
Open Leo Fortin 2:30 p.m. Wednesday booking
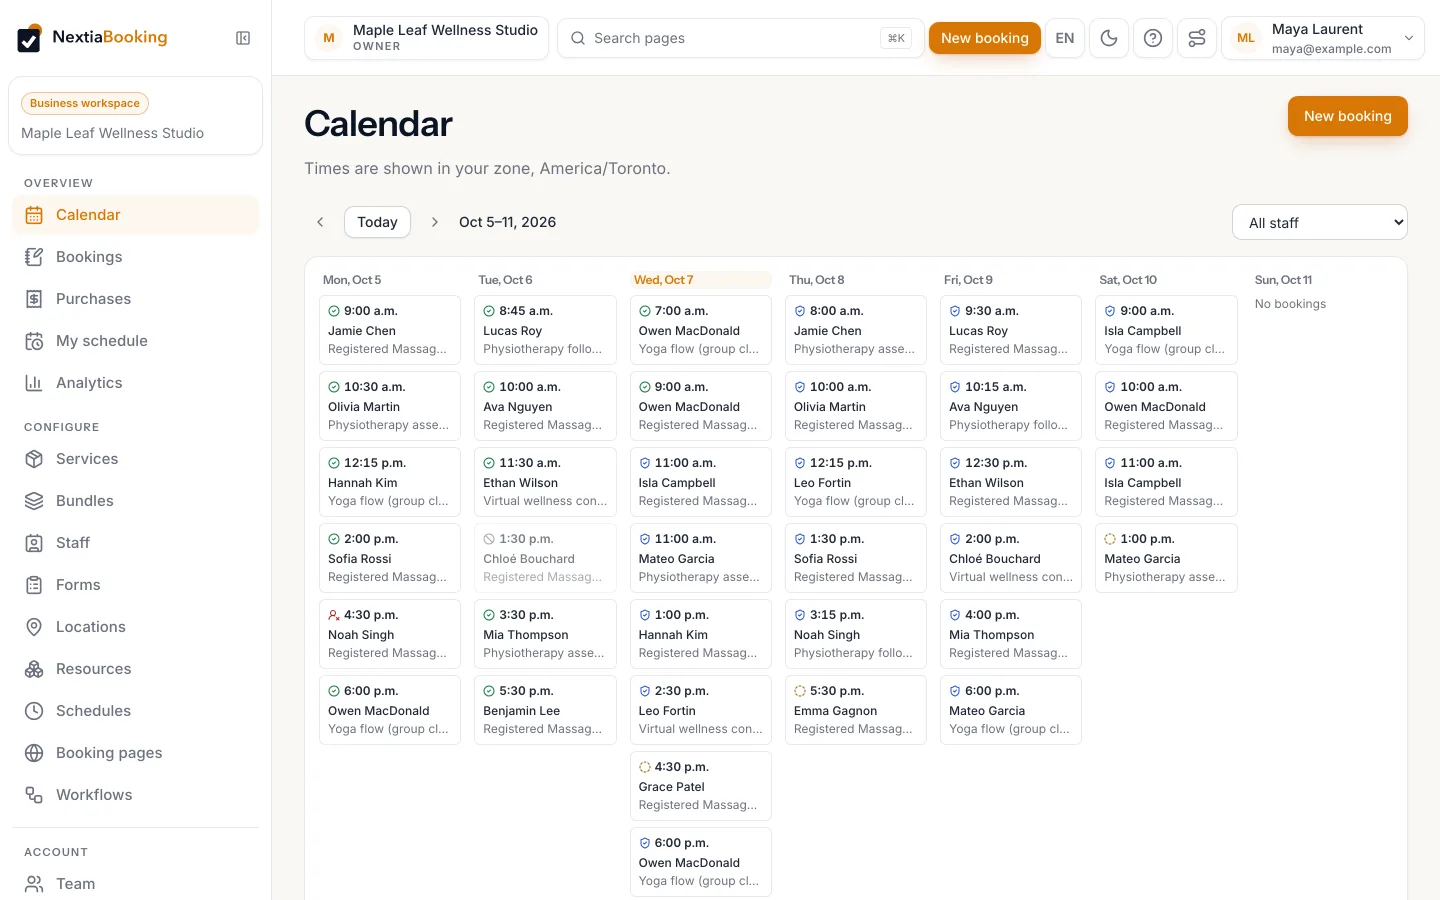click(700, 710)
